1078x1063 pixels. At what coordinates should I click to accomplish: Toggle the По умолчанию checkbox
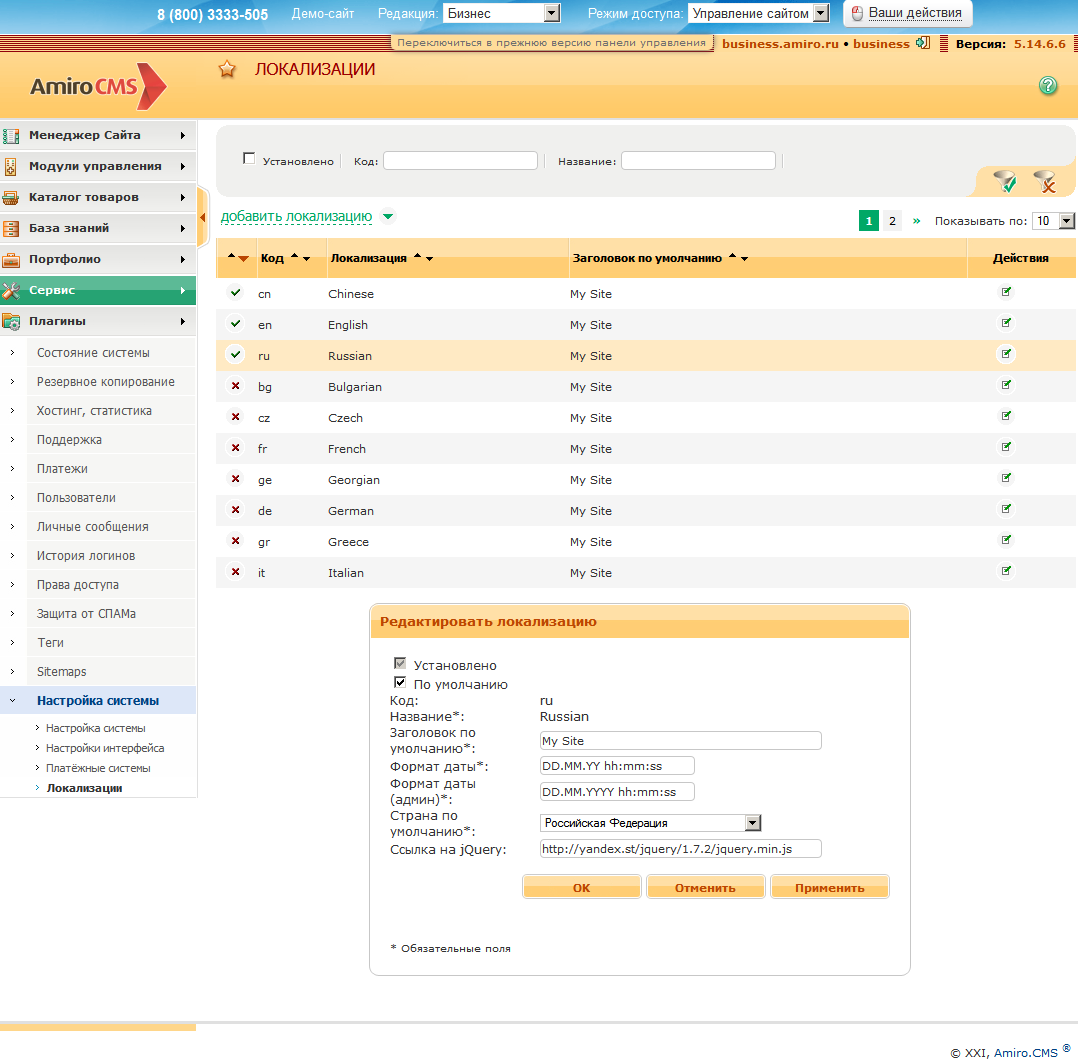(401, 683)
